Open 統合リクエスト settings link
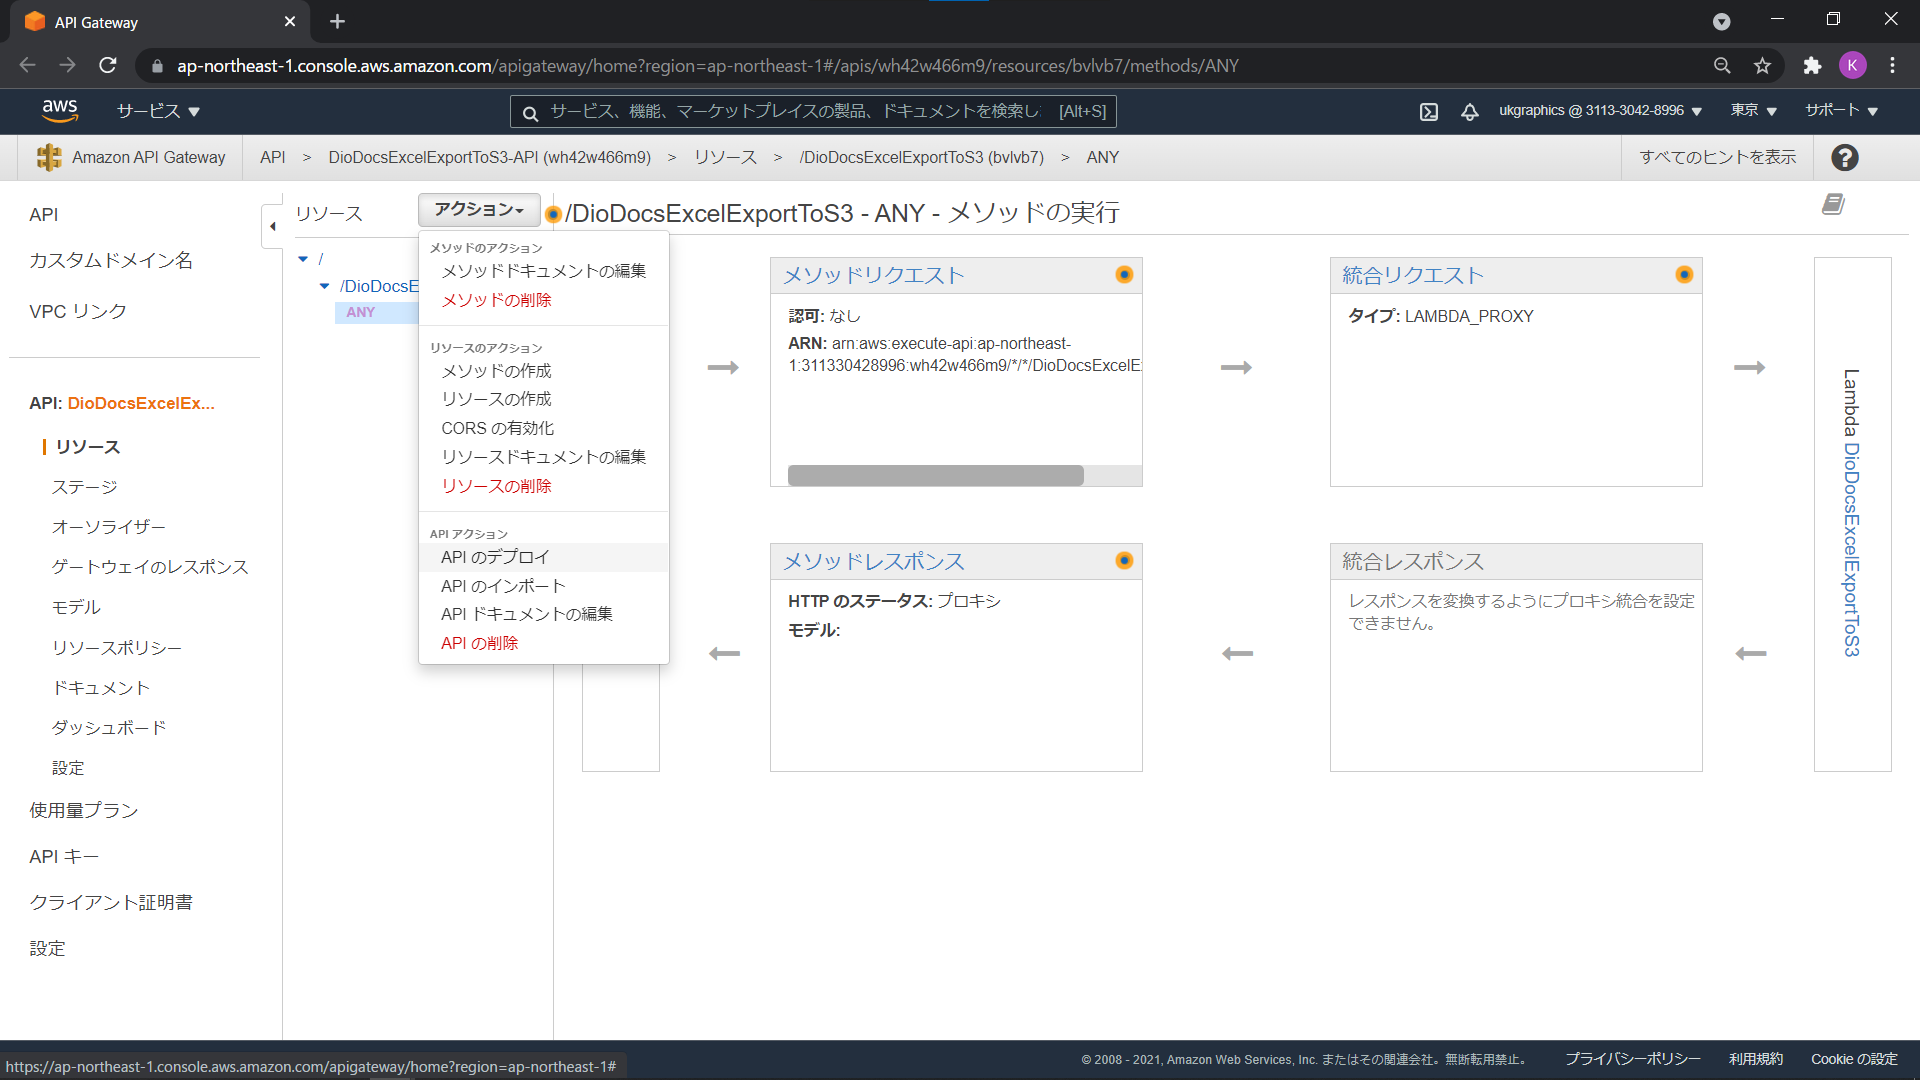 (1413, 276)
